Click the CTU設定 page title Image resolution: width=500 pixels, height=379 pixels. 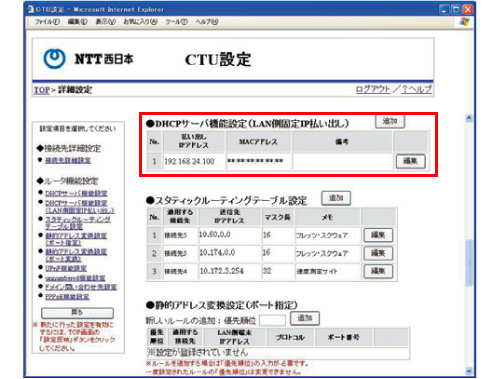click(x=218, y=60)
